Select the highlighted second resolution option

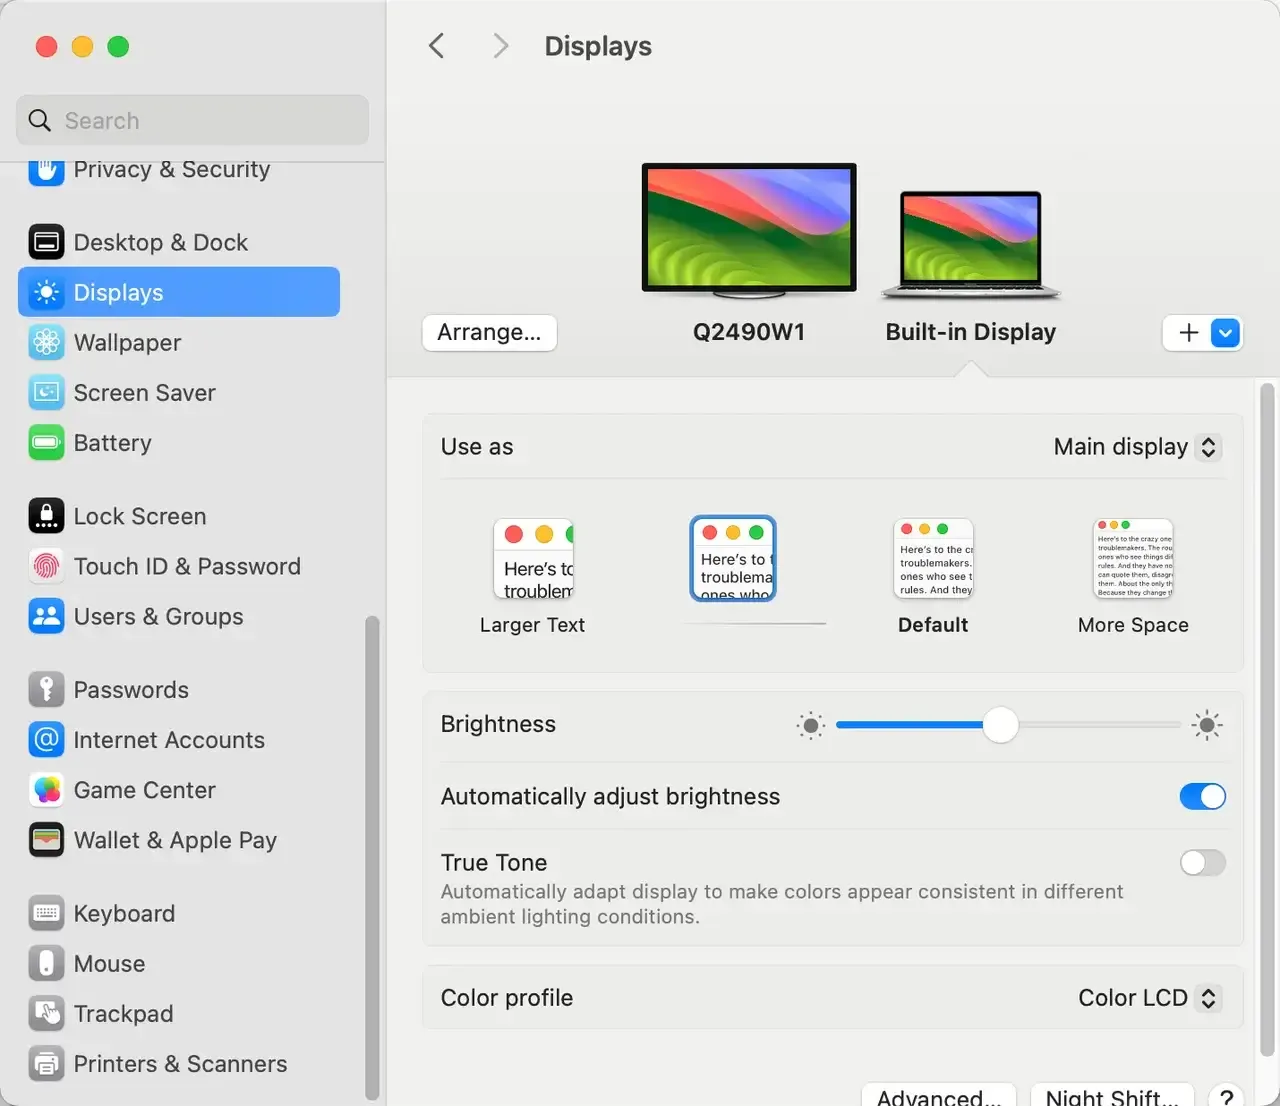click(x=733, y=558)
